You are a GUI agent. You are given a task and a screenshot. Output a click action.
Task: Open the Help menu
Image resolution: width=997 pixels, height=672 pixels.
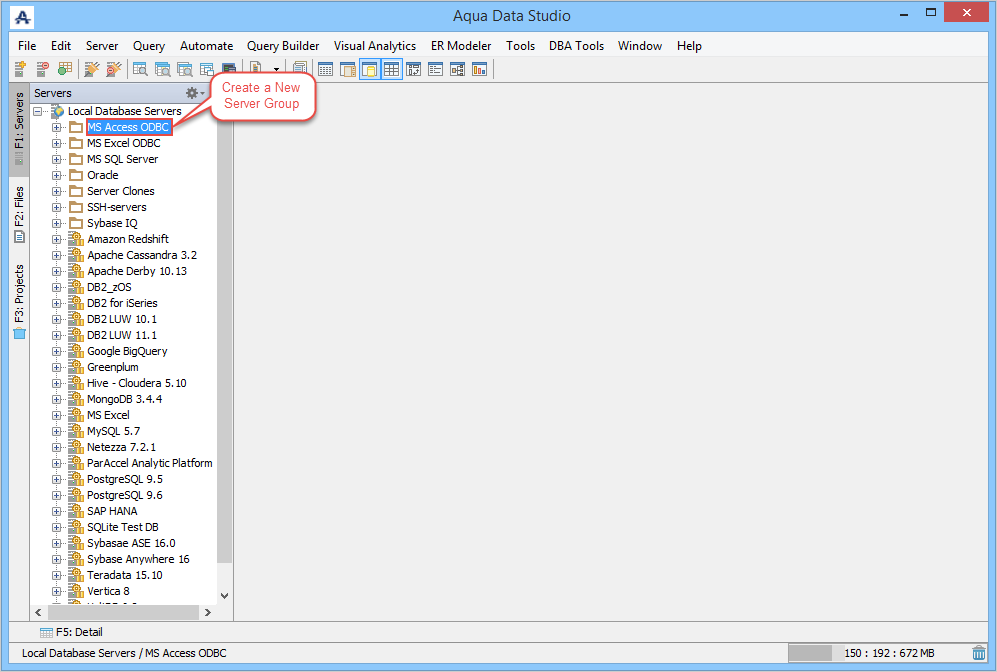point(689,46)
